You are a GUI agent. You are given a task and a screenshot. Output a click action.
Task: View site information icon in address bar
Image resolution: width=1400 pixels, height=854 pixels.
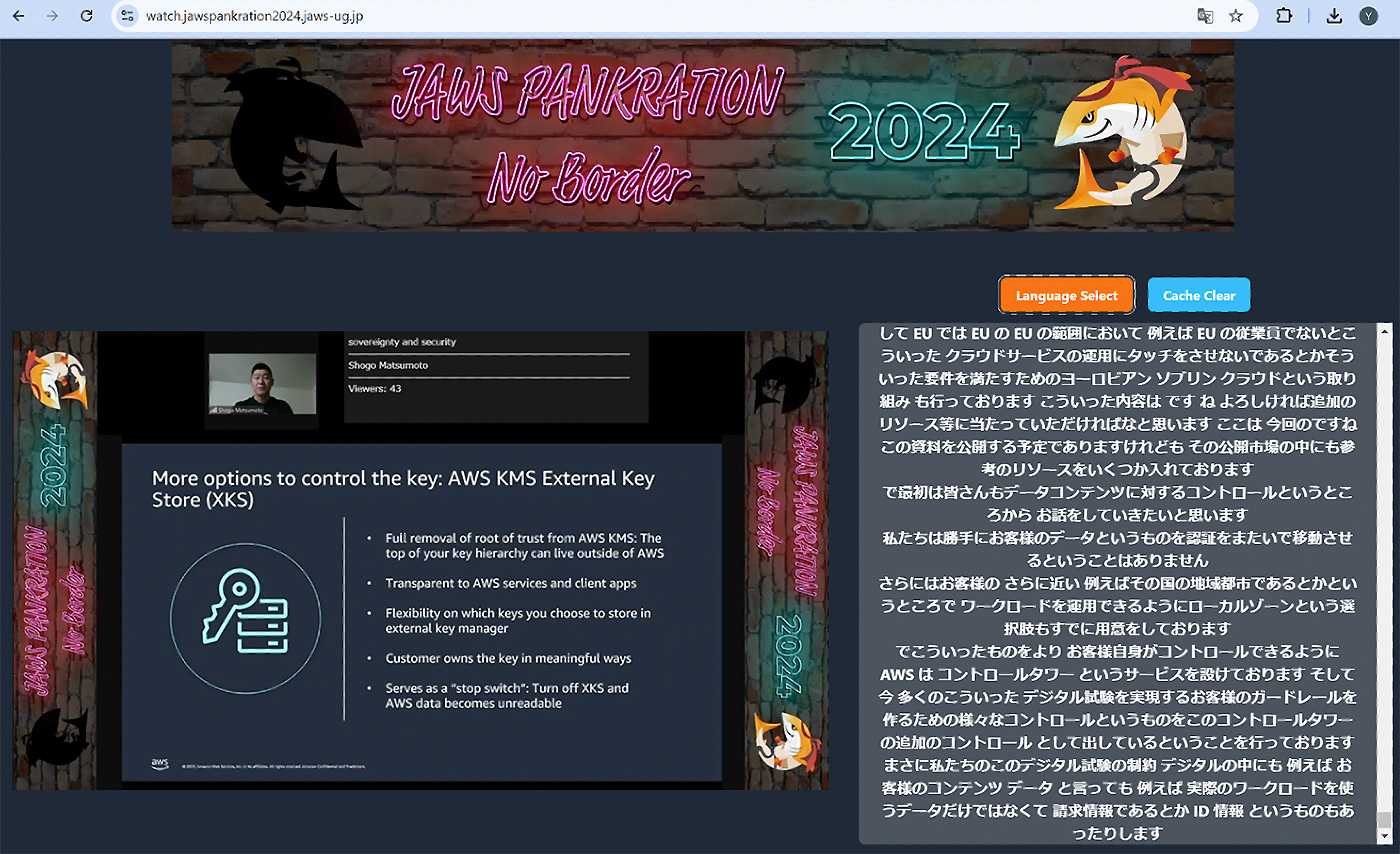(126, 16)
